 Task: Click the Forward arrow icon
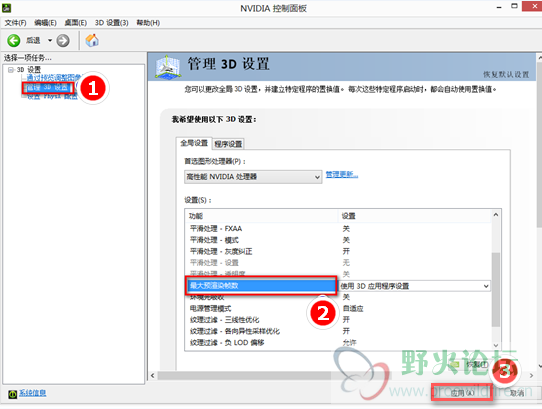click(63, 40)
